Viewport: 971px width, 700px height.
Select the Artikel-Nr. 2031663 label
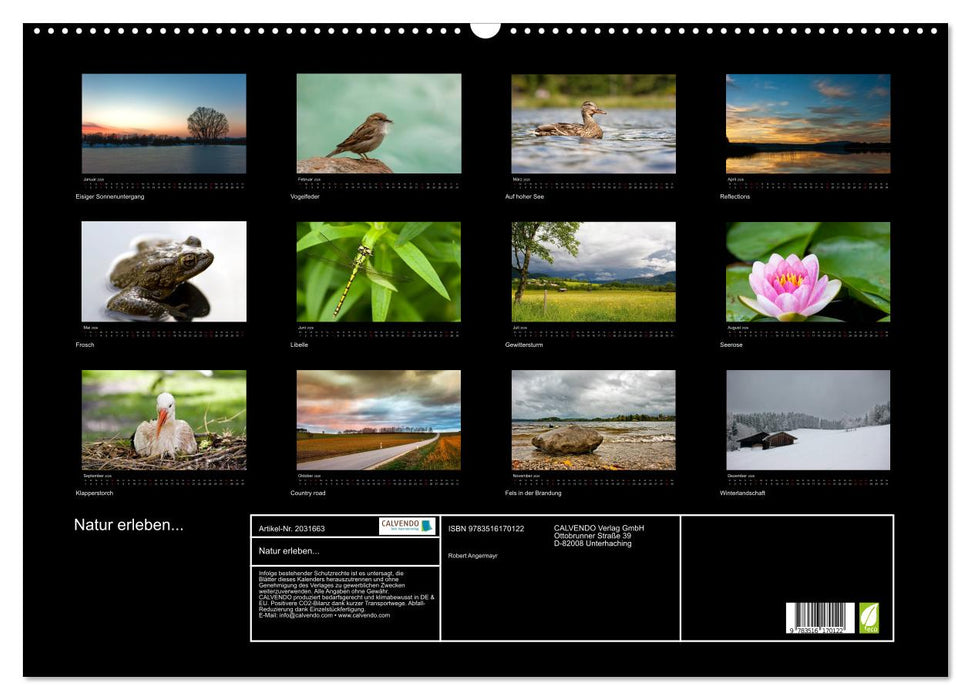coord(293,528)
